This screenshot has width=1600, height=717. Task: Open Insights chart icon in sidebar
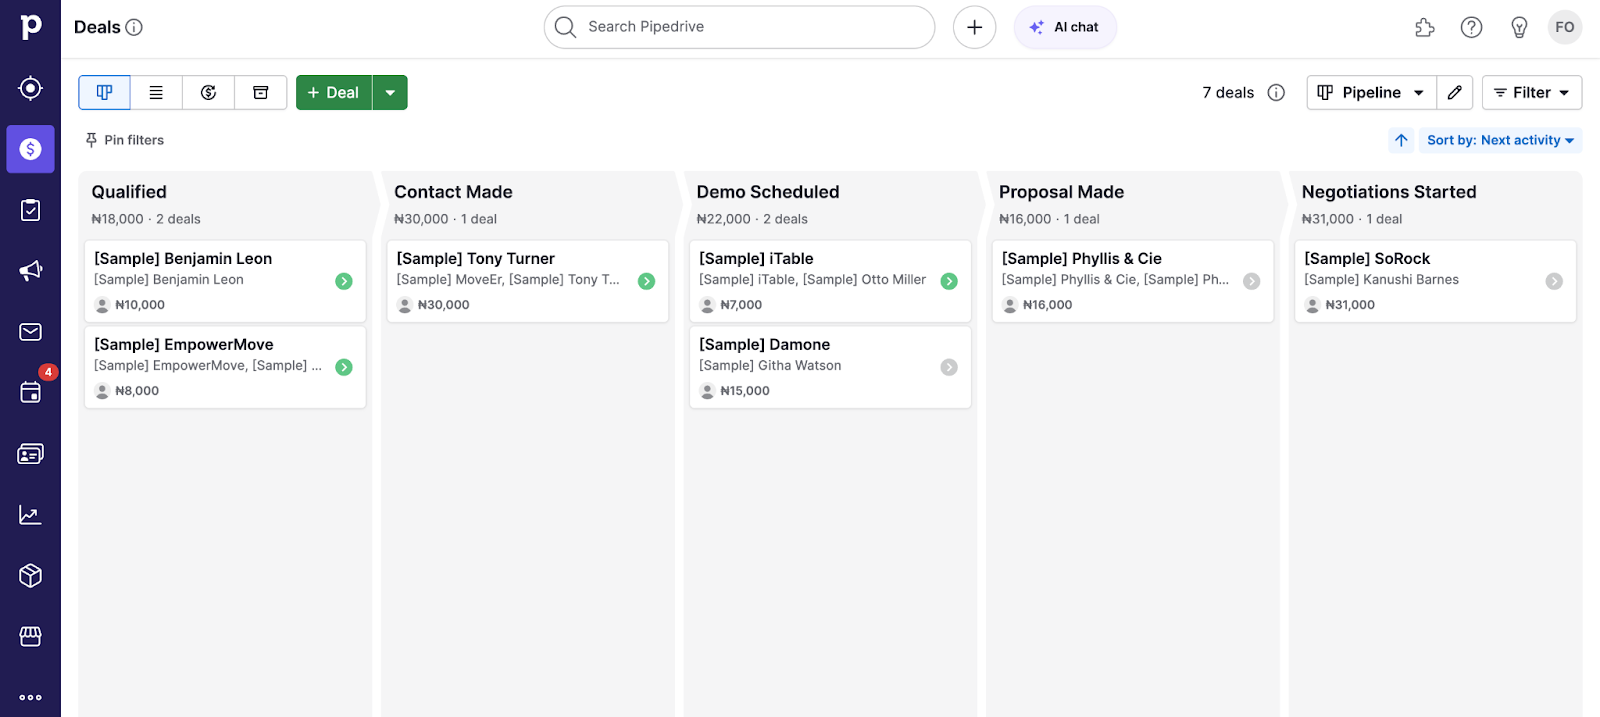(30, 515)
